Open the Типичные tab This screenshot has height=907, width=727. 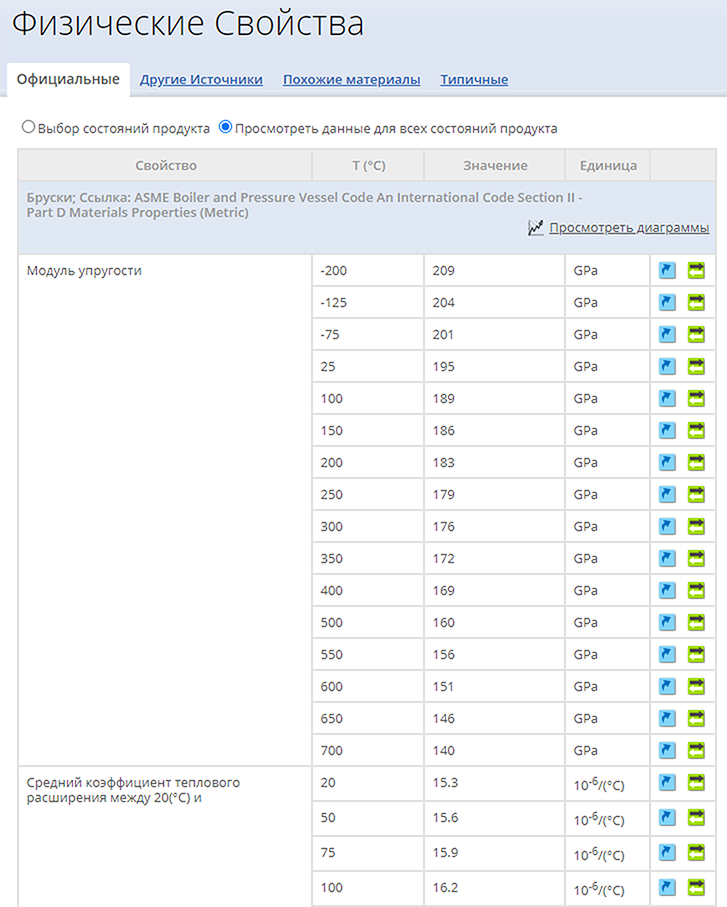click(474, 80)
